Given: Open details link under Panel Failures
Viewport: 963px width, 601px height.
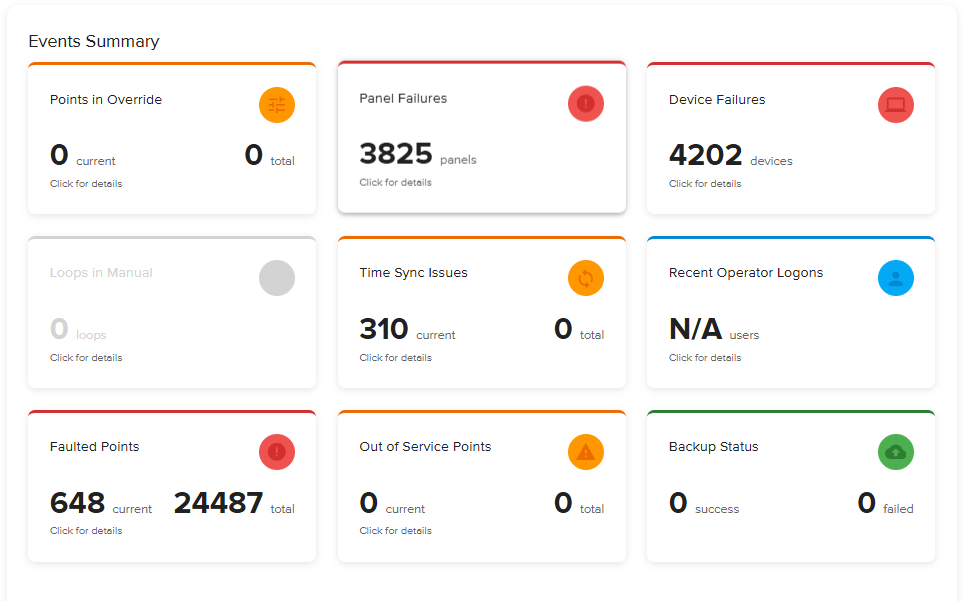Looking at the screenshot, I should tap(396, 182).
